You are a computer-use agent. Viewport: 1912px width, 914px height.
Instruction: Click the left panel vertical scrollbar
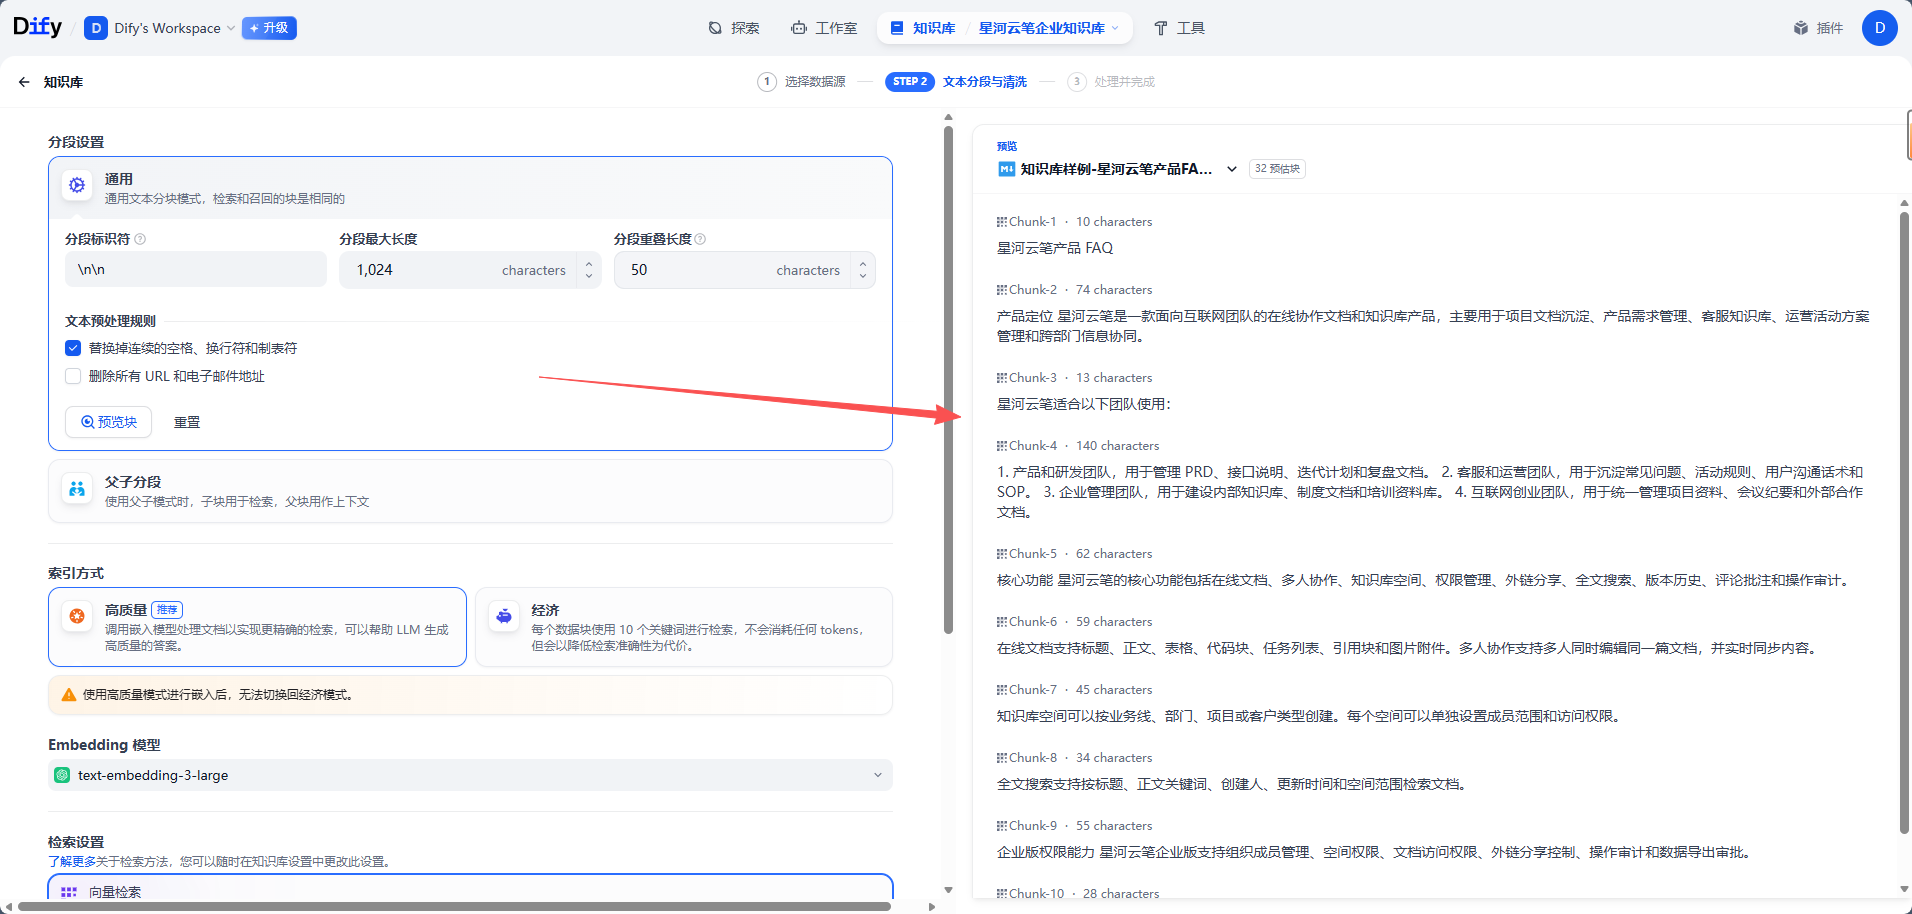coord(948,380)
